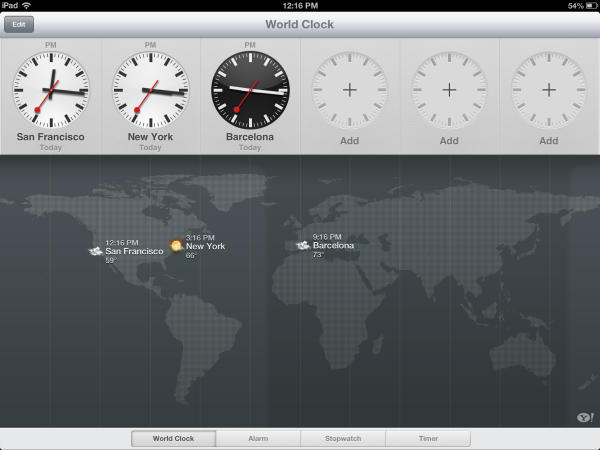Tap the cloud weather icon for San Francisco
The height and width of the screenshot is (450, 600).
click(x=96, y=251)
